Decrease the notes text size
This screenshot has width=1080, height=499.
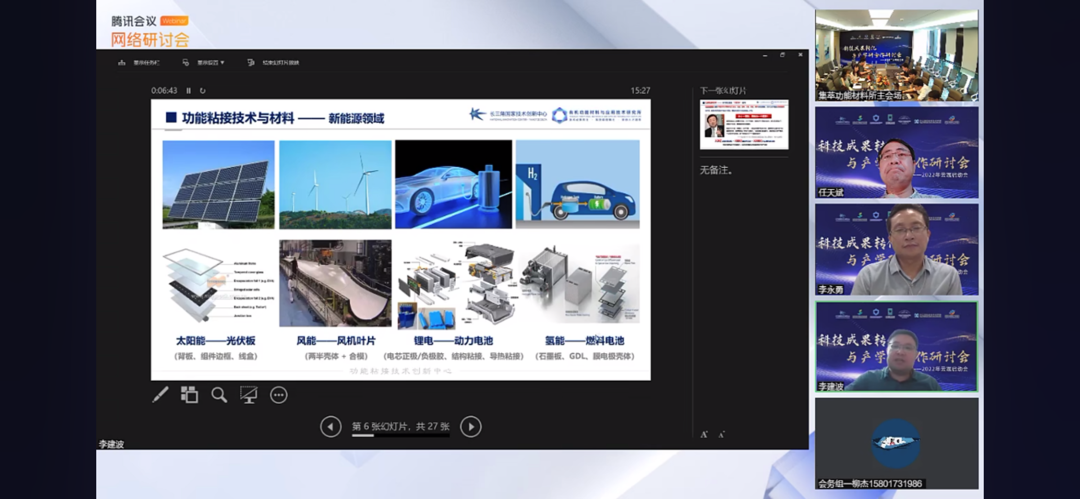pyautogui.click(x=721, y=435)
